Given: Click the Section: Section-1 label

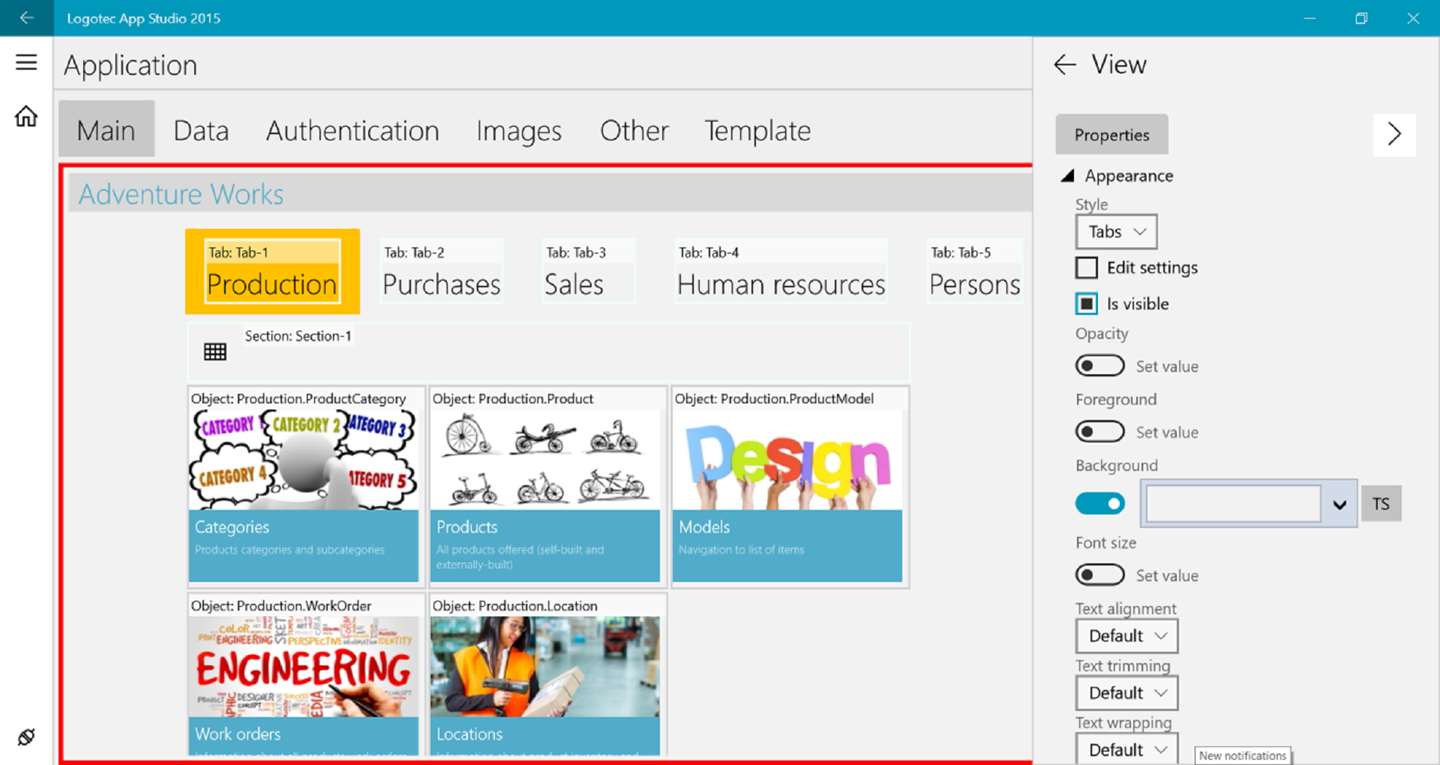Looking at the screenshot, I should tap(298, 336).
